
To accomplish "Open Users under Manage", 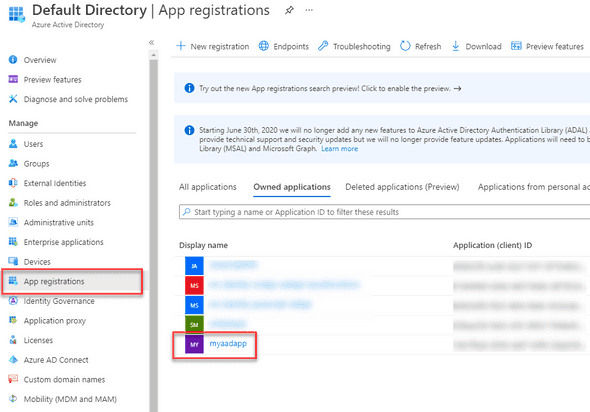I will coord(33,144).
